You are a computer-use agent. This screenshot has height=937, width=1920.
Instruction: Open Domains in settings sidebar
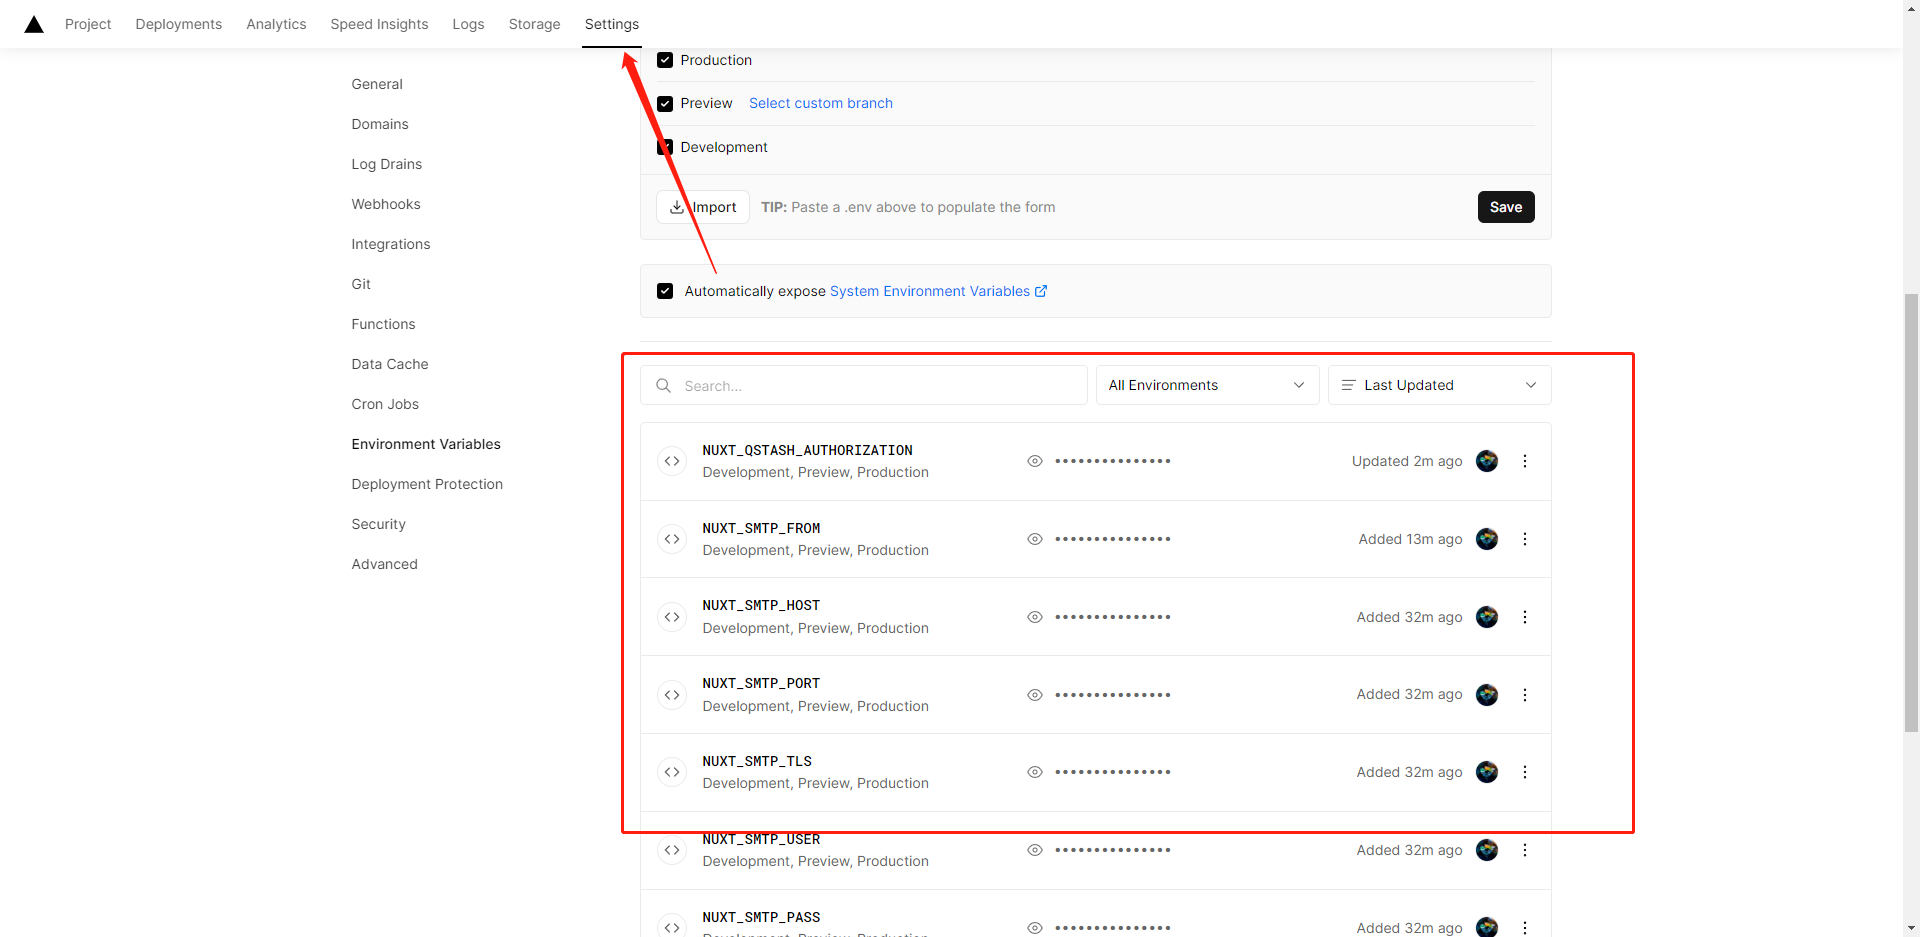coord(380,124)
